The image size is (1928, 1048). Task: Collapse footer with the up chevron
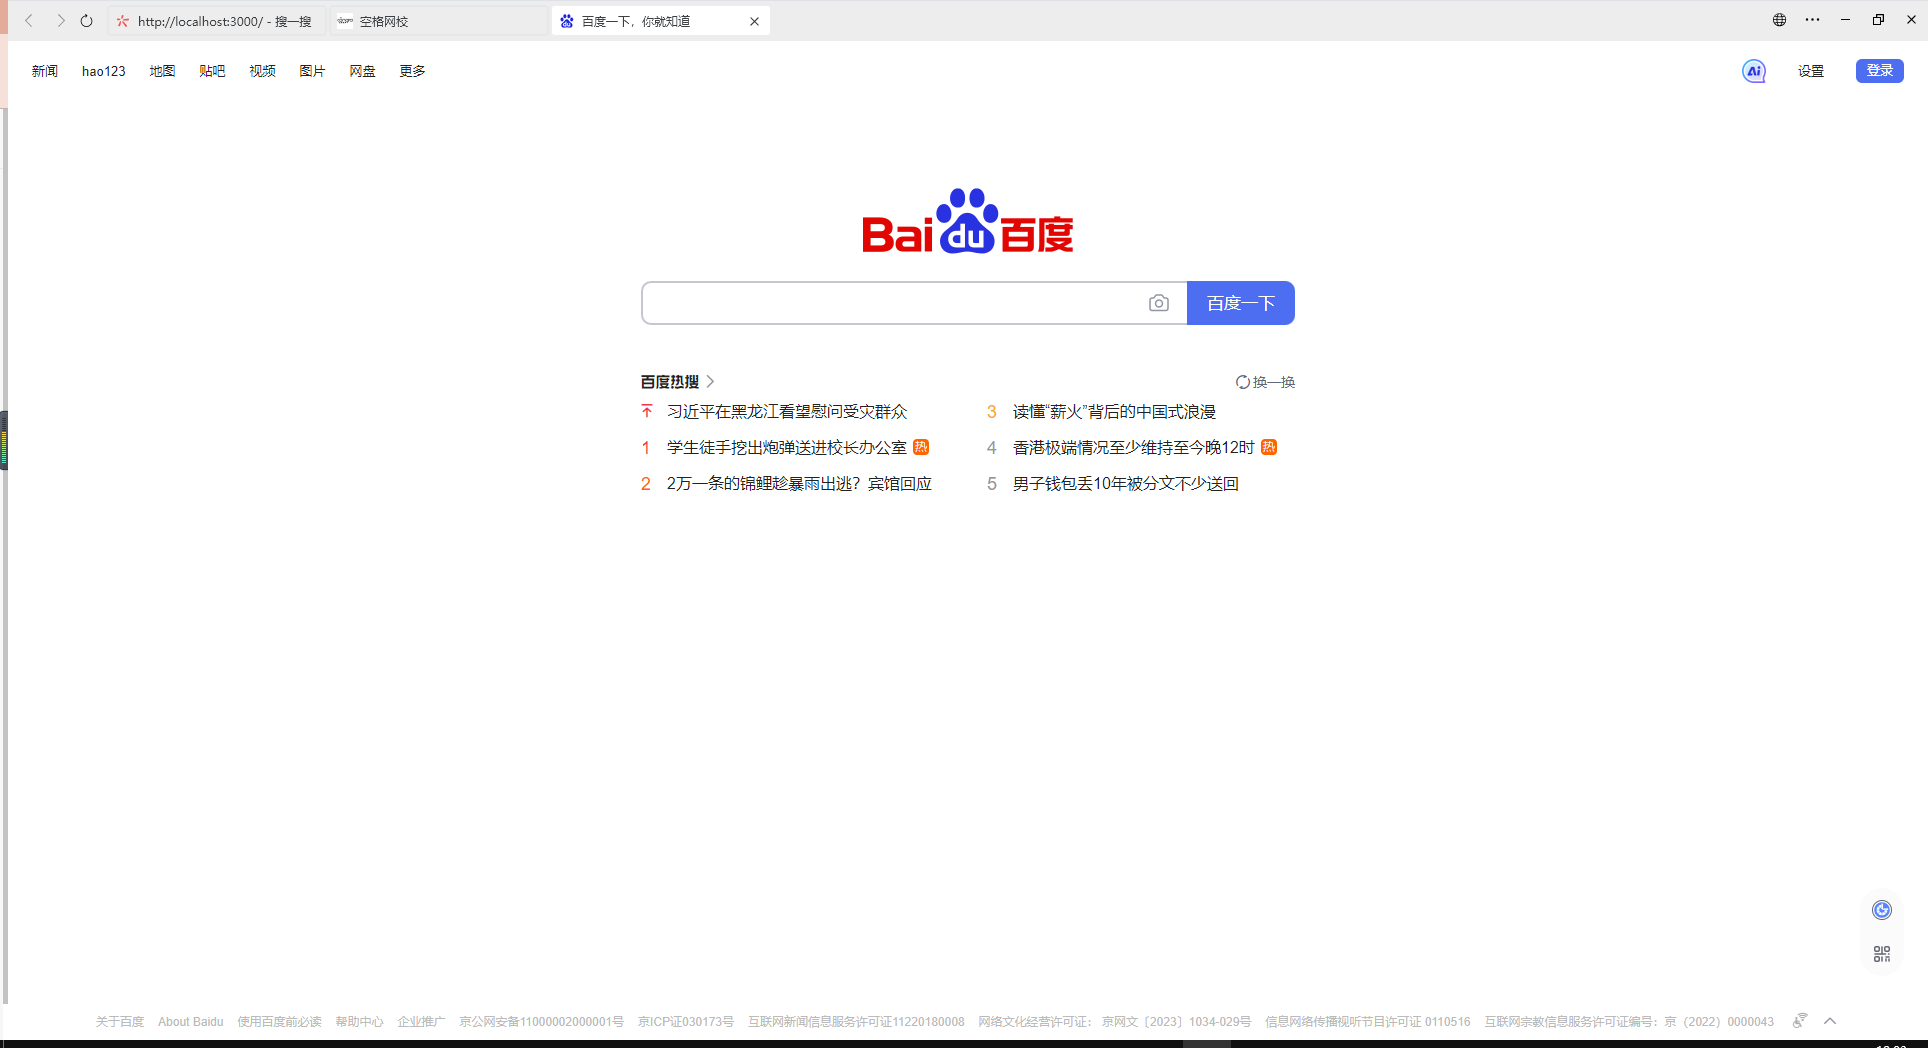click(1830, 1021)
